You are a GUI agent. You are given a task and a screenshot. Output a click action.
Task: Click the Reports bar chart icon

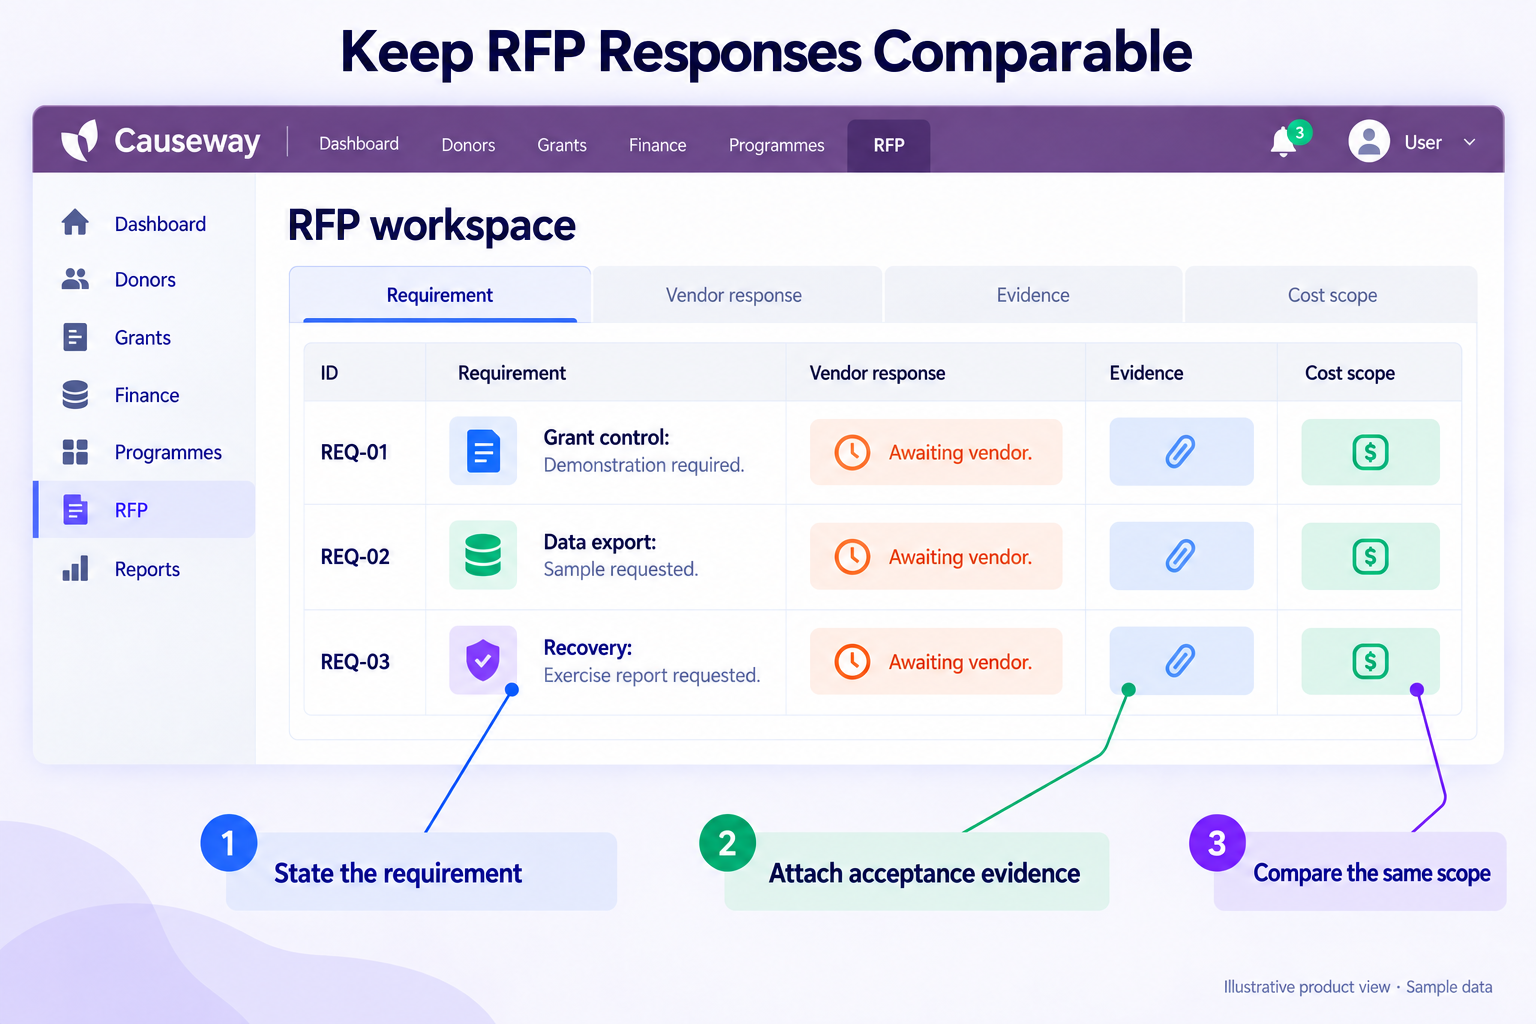[75, 568]
